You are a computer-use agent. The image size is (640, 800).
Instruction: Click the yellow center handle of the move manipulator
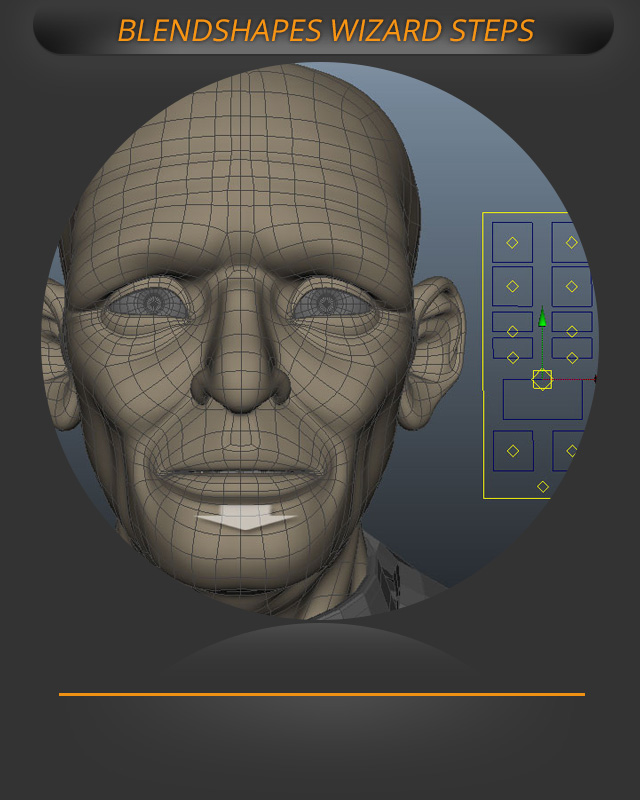point(542,380)
